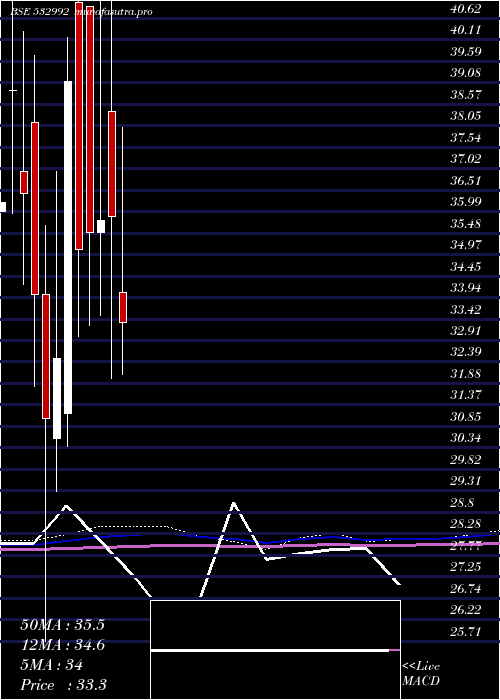
Task: Select the 28.8 price axis label
Action: (462, 503)
